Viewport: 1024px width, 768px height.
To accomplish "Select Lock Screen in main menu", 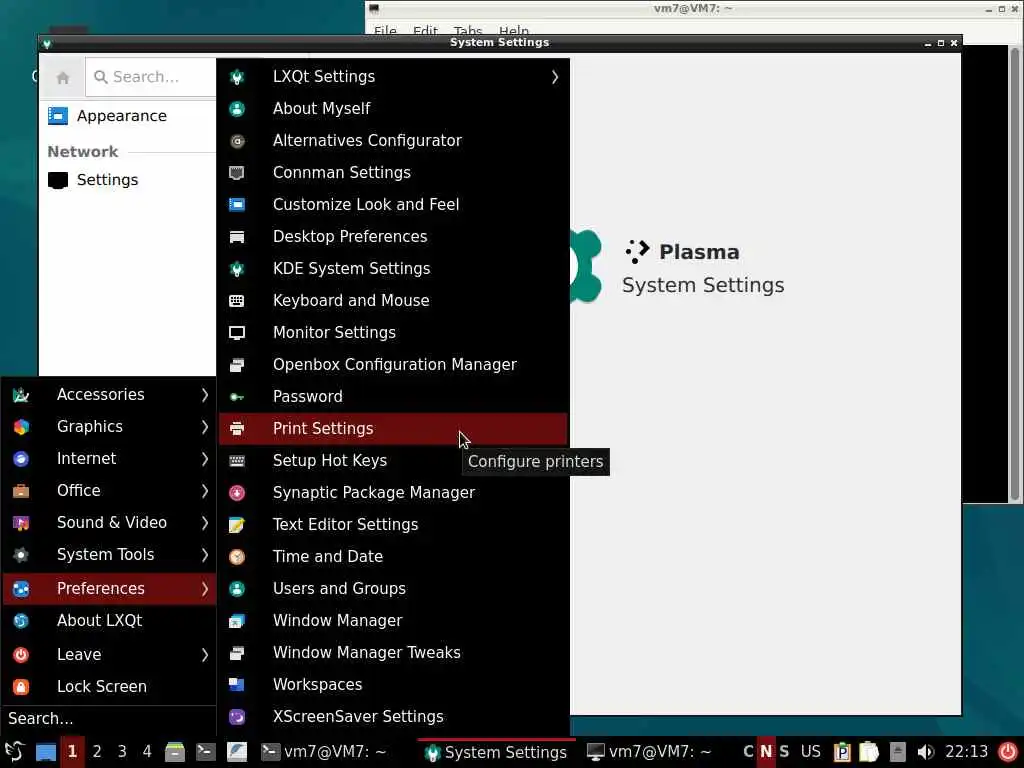I will pos(109,686).
